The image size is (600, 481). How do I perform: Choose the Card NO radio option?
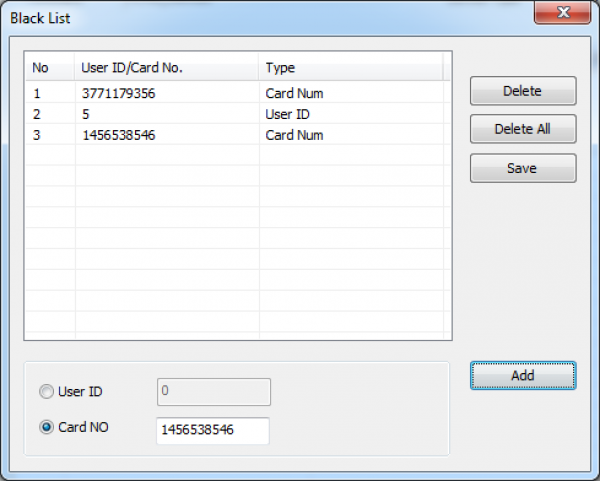(x=46, y=427)
